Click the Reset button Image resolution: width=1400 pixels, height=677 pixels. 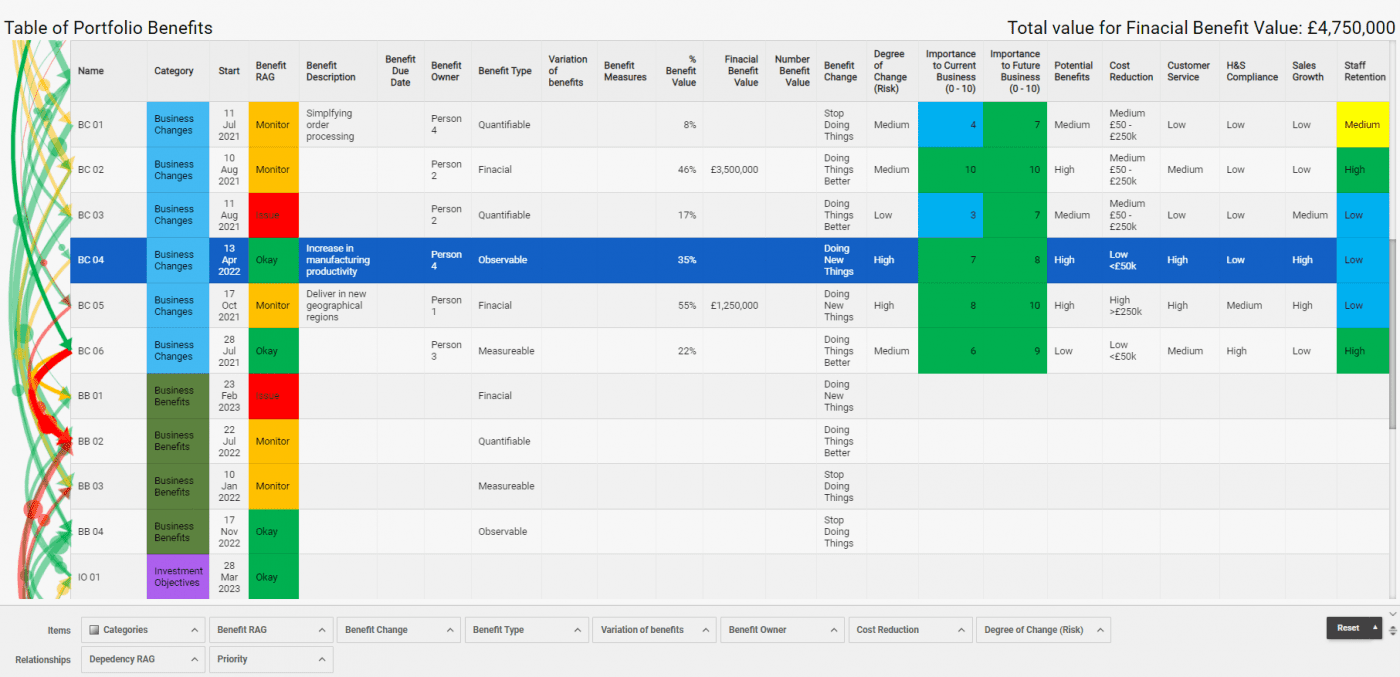[x=1349, y=628]
